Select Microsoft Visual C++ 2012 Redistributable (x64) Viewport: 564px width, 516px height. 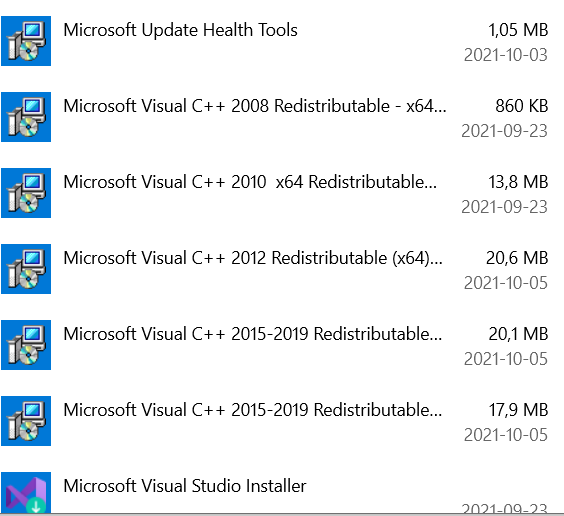253,258
